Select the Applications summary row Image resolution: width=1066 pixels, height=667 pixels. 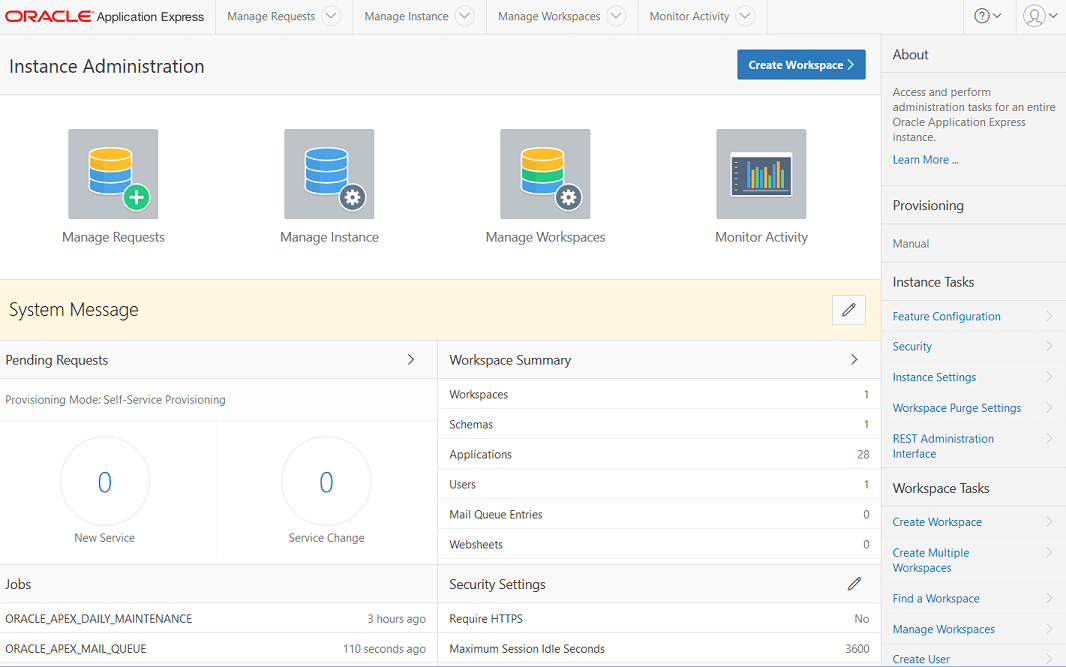tap(659, 454)
